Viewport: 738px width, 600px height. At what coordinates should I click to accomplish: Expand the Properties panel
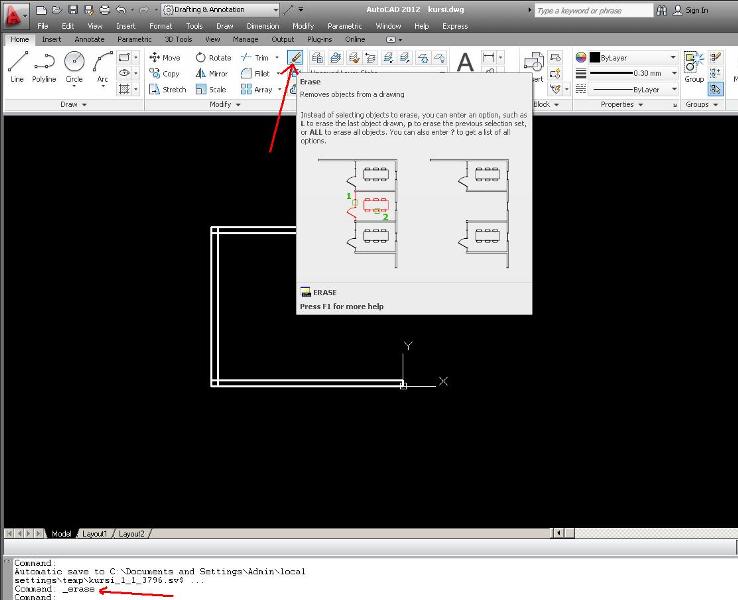click(x=621, y=104)
